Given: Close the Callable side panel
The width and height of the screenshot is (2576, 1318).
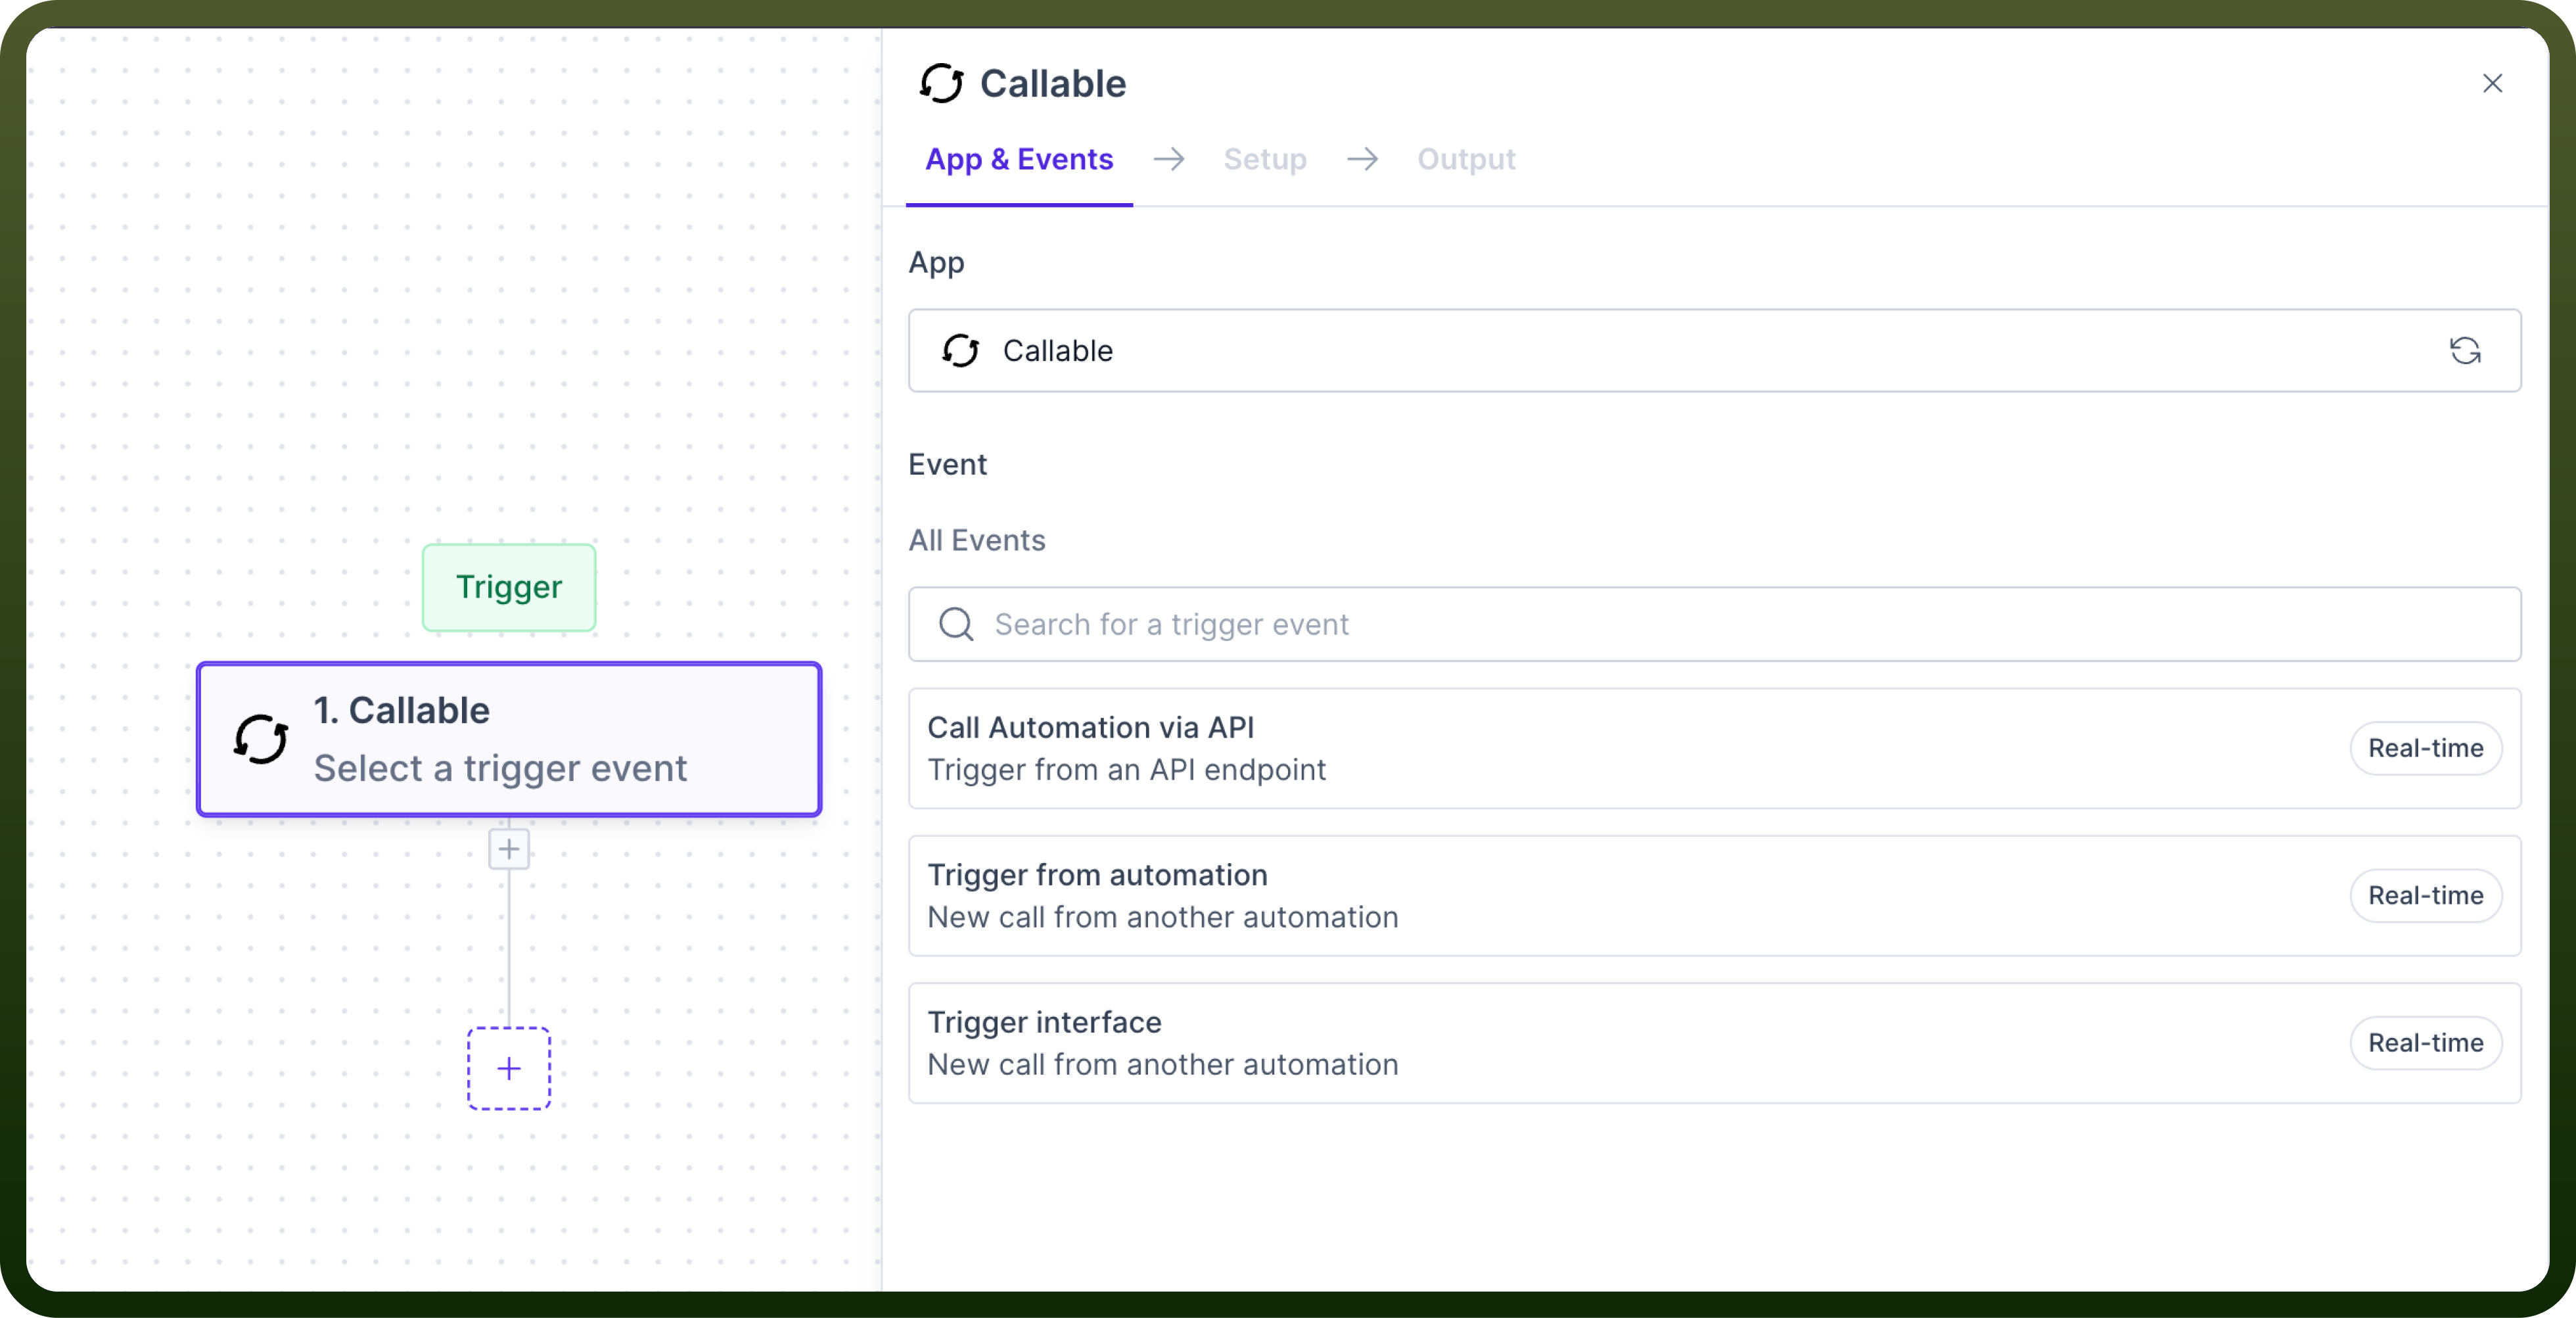Looking at the screenshot, I should [x=2492, y=83].
